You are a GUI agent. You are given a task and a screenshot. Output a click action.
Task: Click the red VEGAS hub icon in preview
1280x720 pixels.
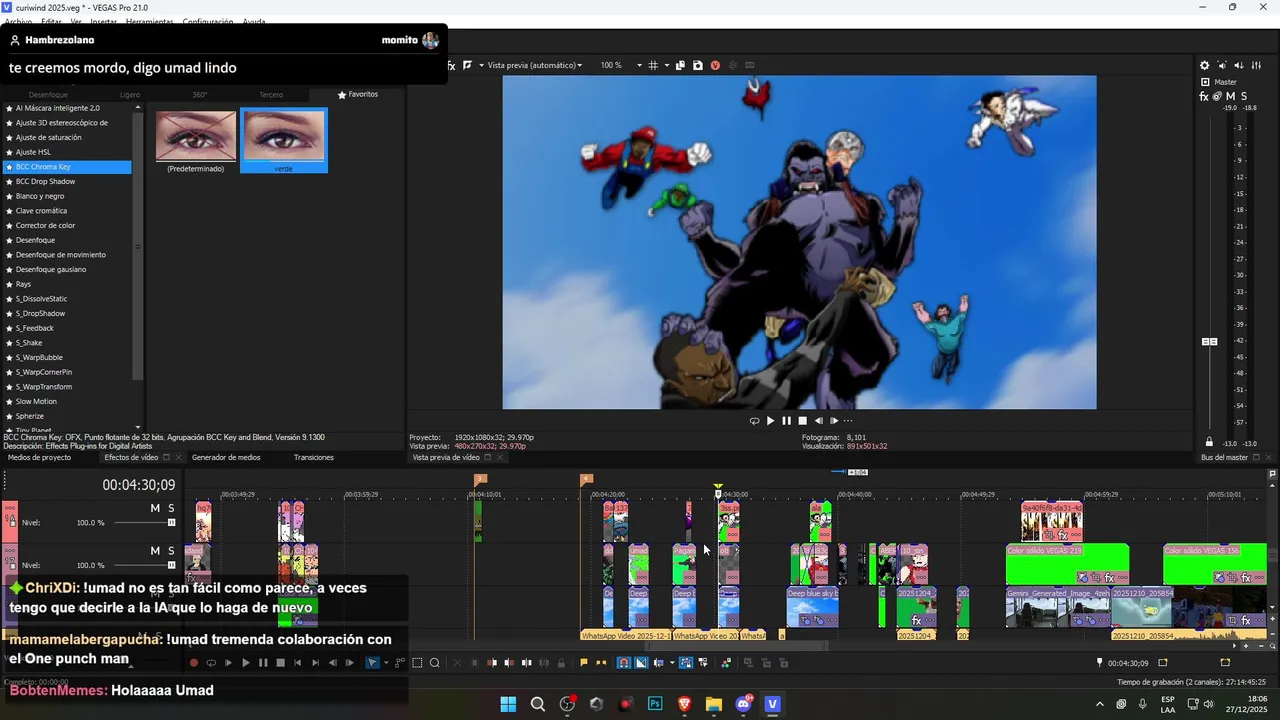(715, 65)
